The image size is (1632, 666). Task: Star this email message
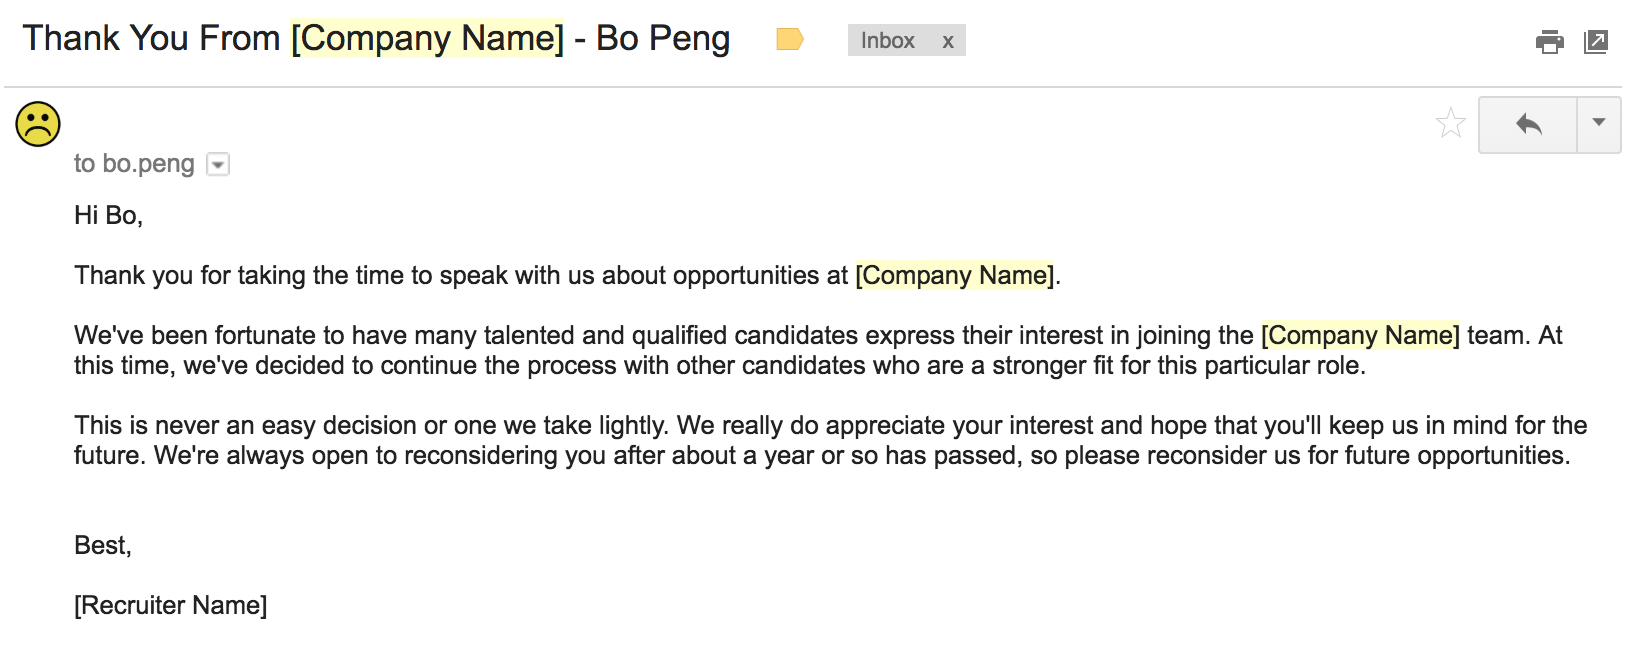point(1450,123)
